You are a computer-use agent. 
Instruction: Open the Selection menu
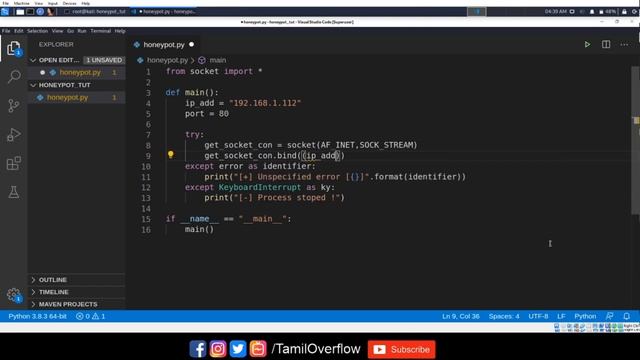[38, 31]
